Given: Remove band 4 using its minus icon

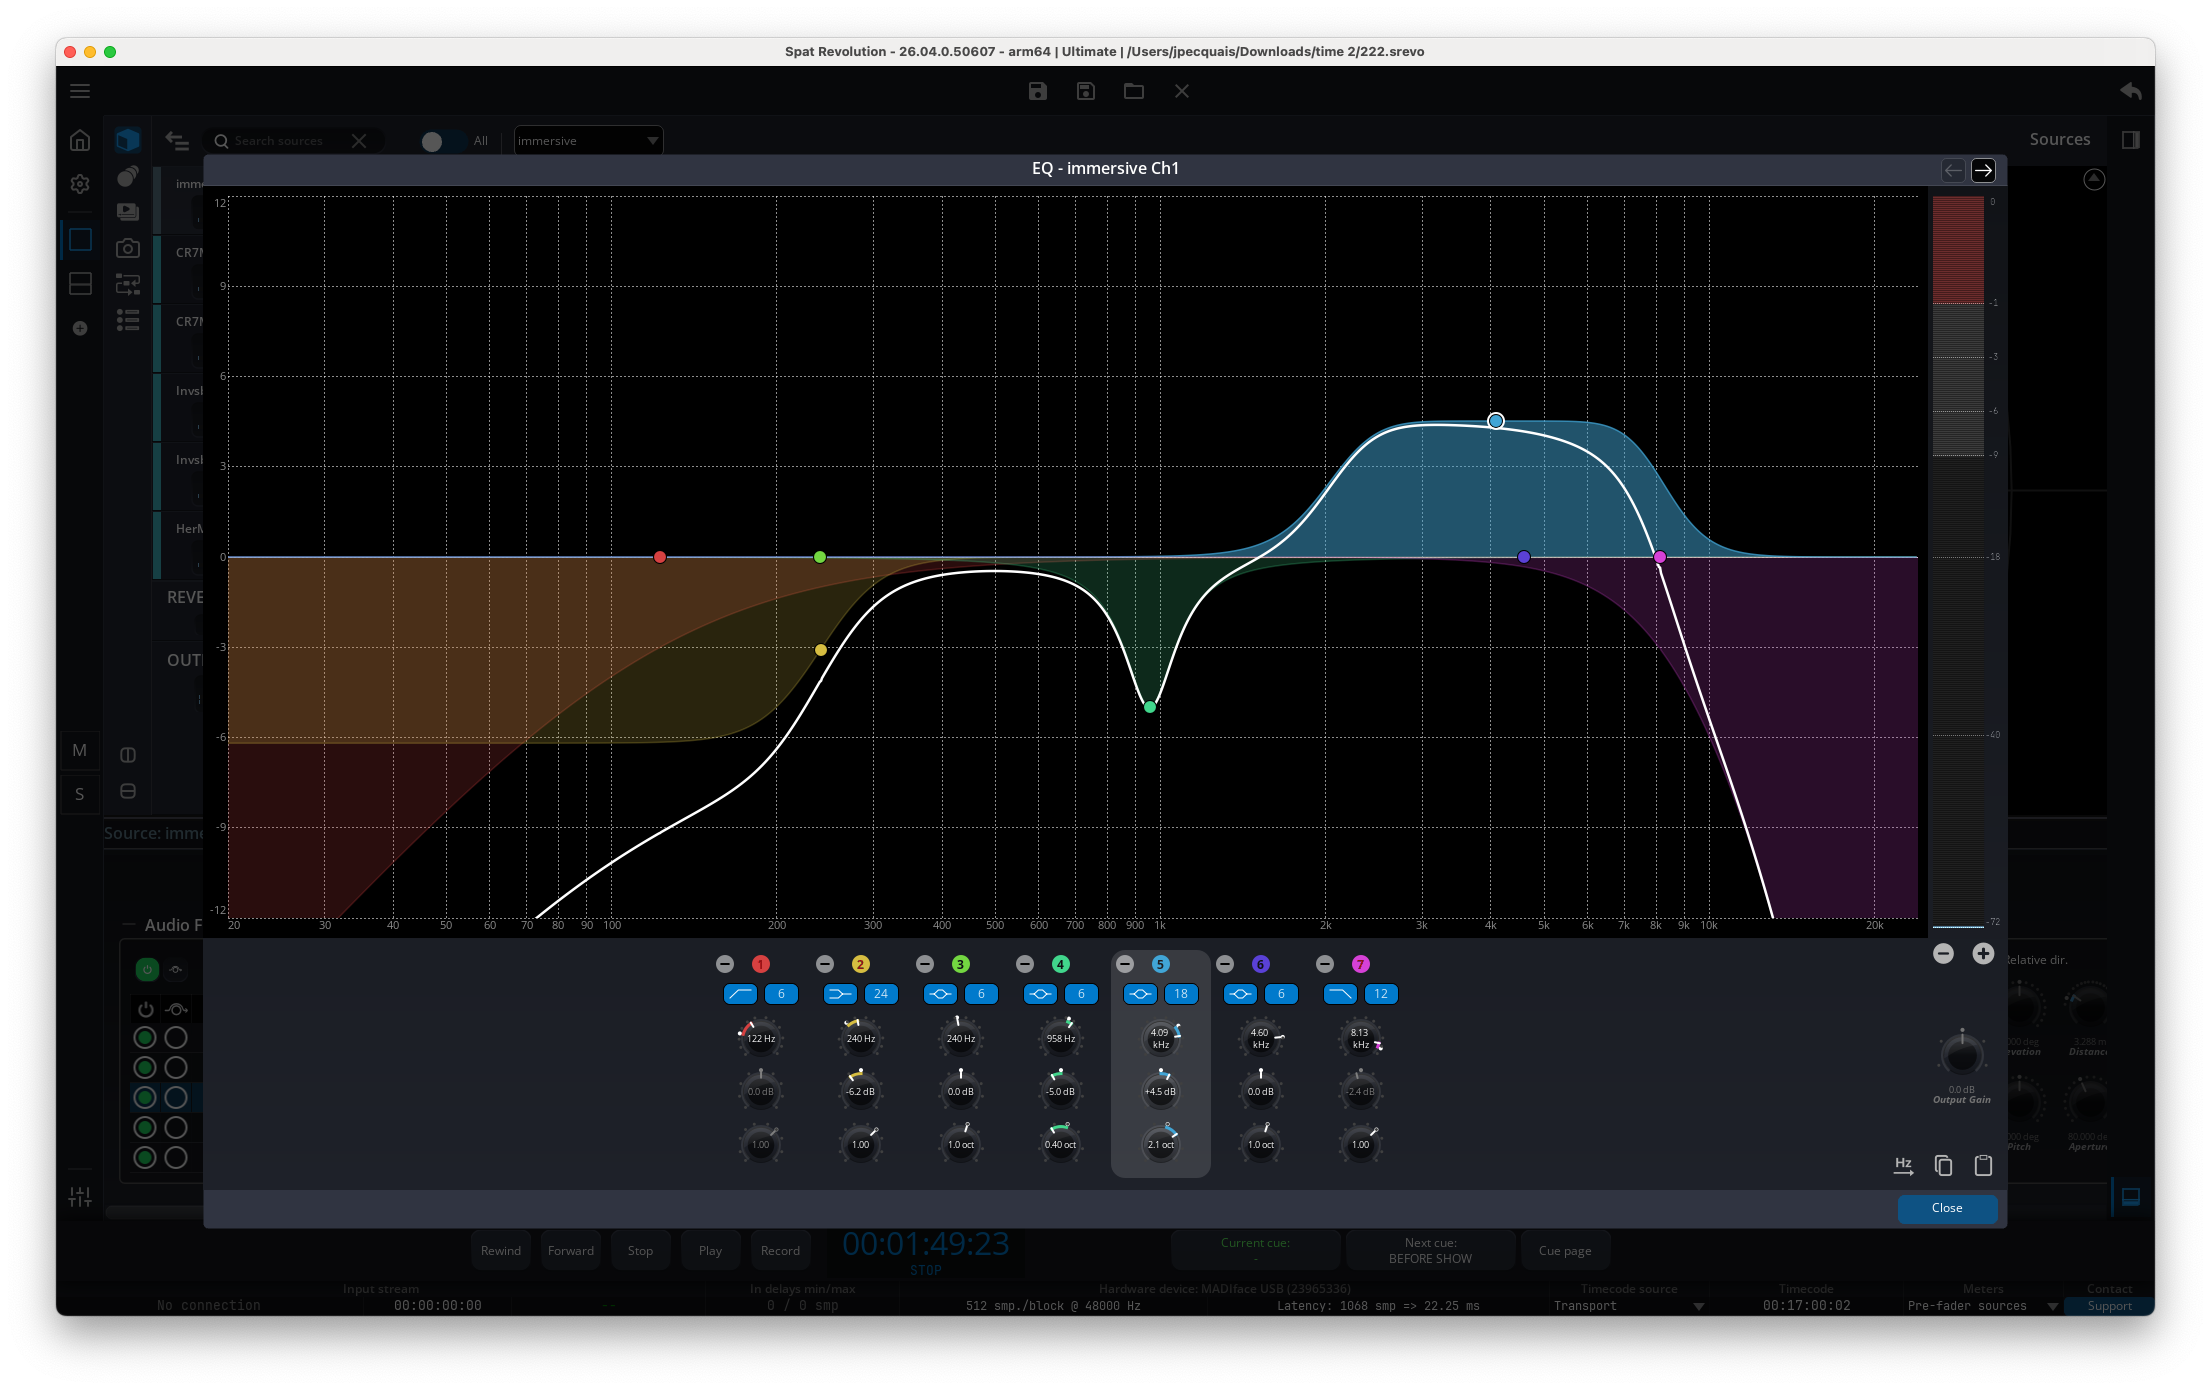Looking at the screenshot, I should tap(1025, 964).
